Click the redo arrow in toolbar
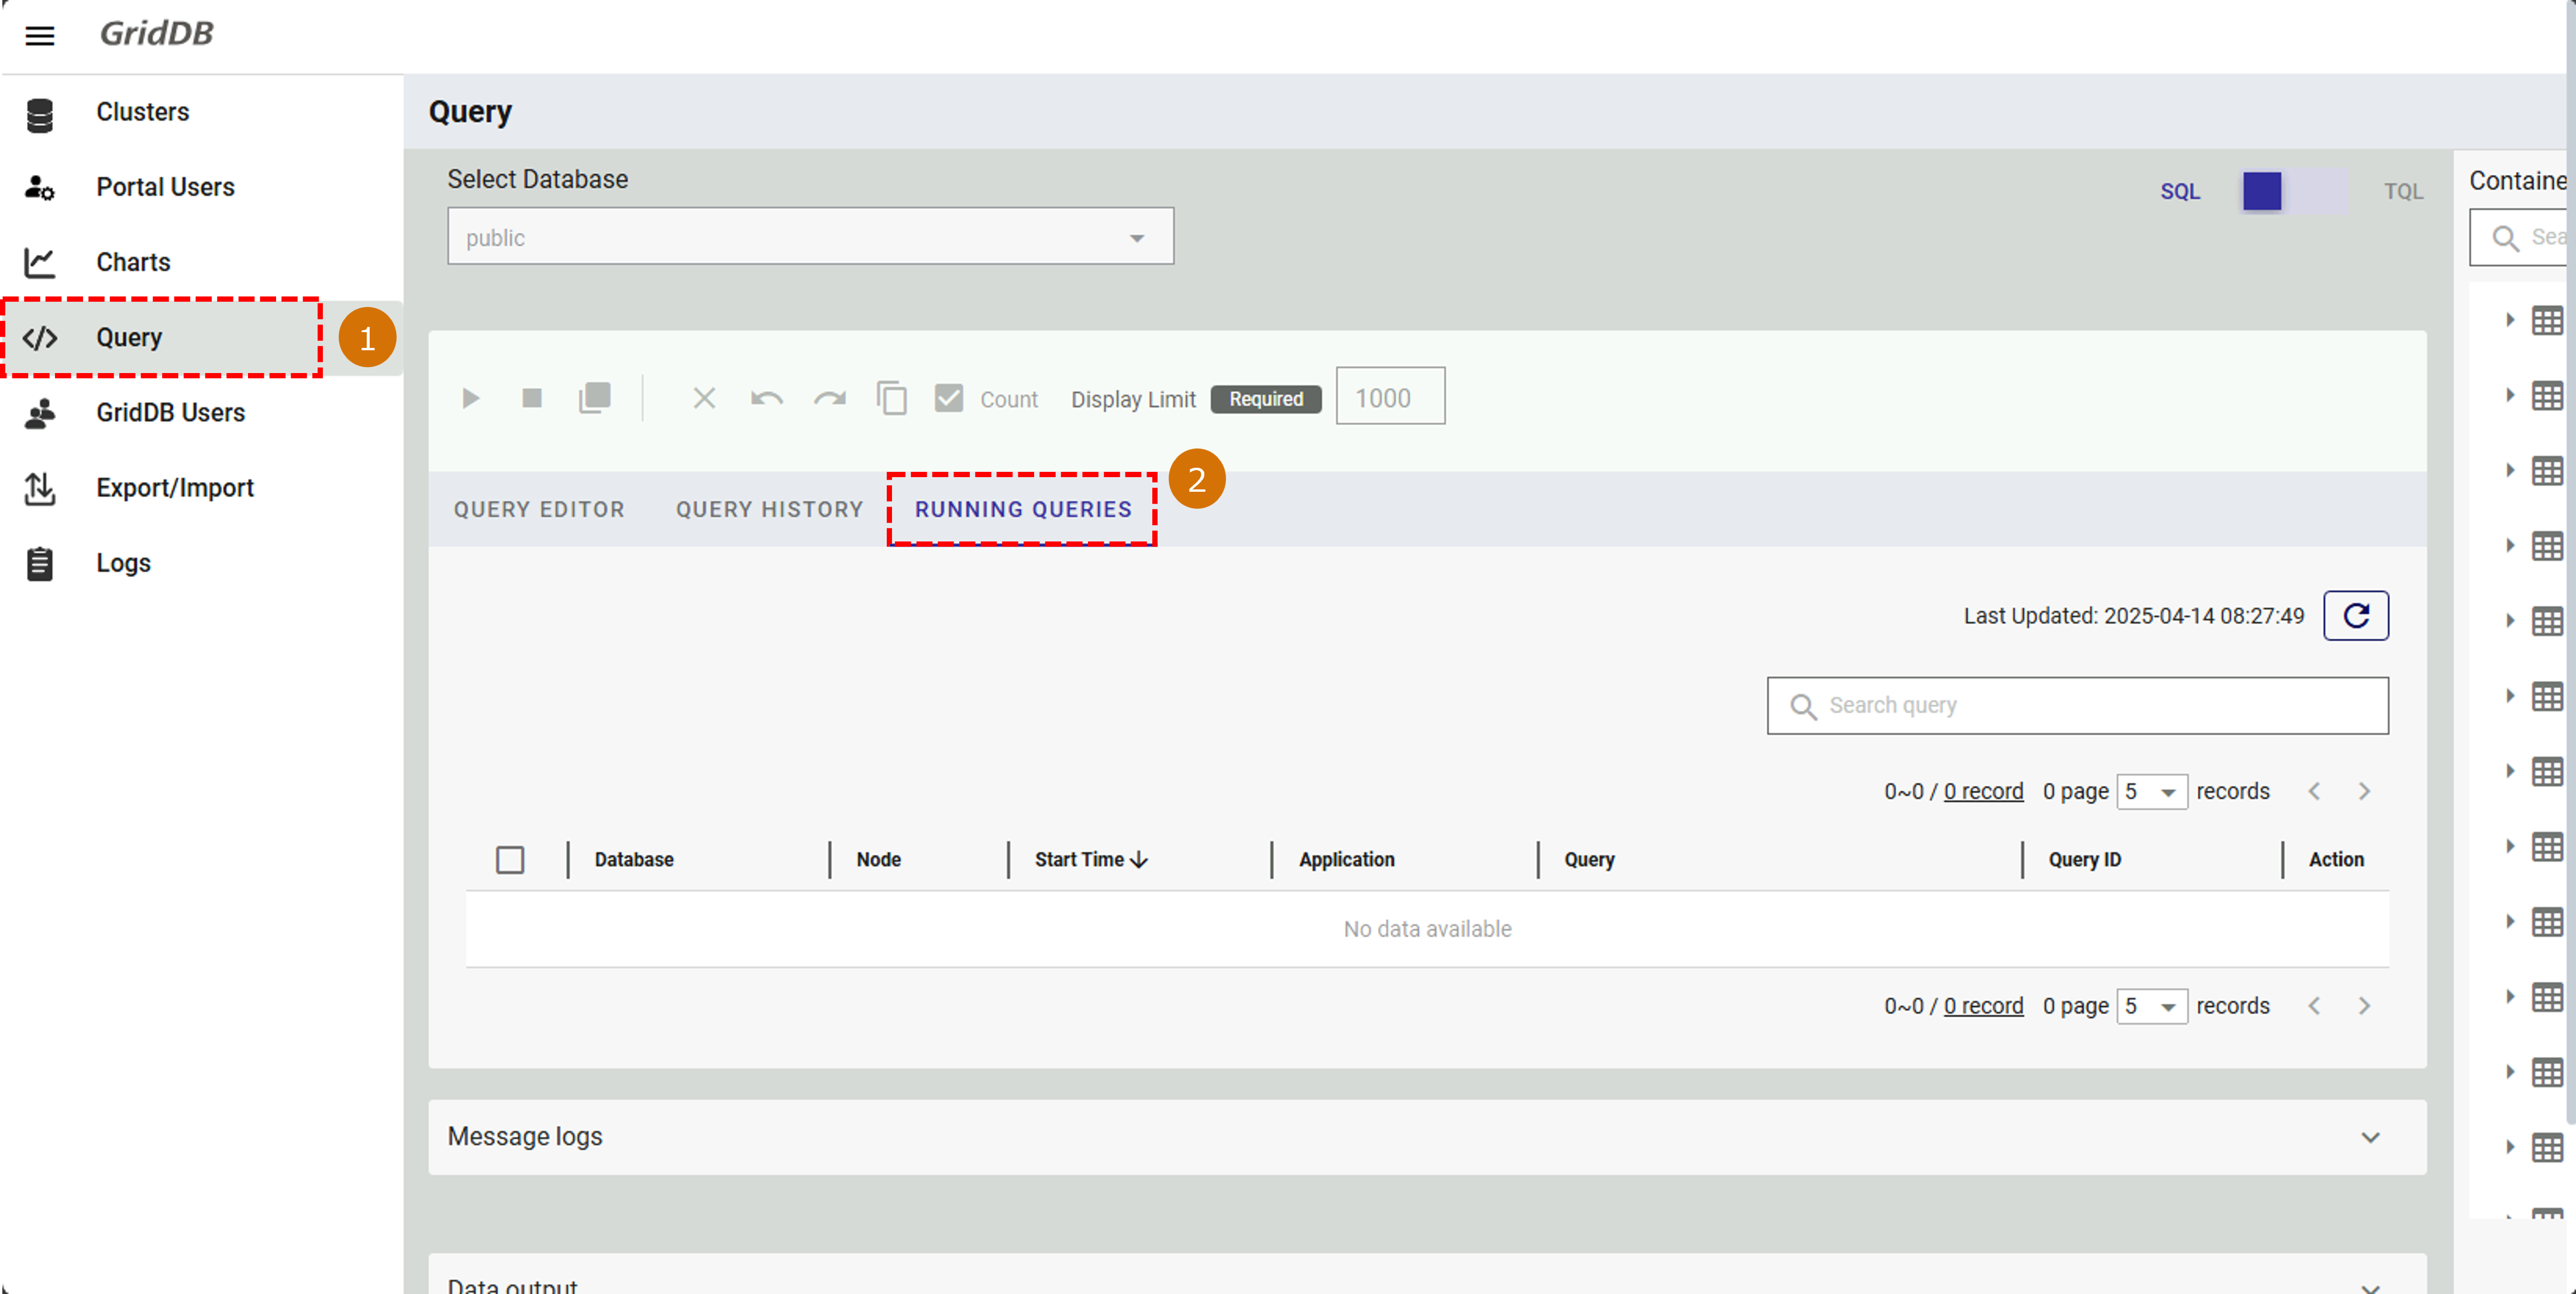 click(x=829, y=399)
